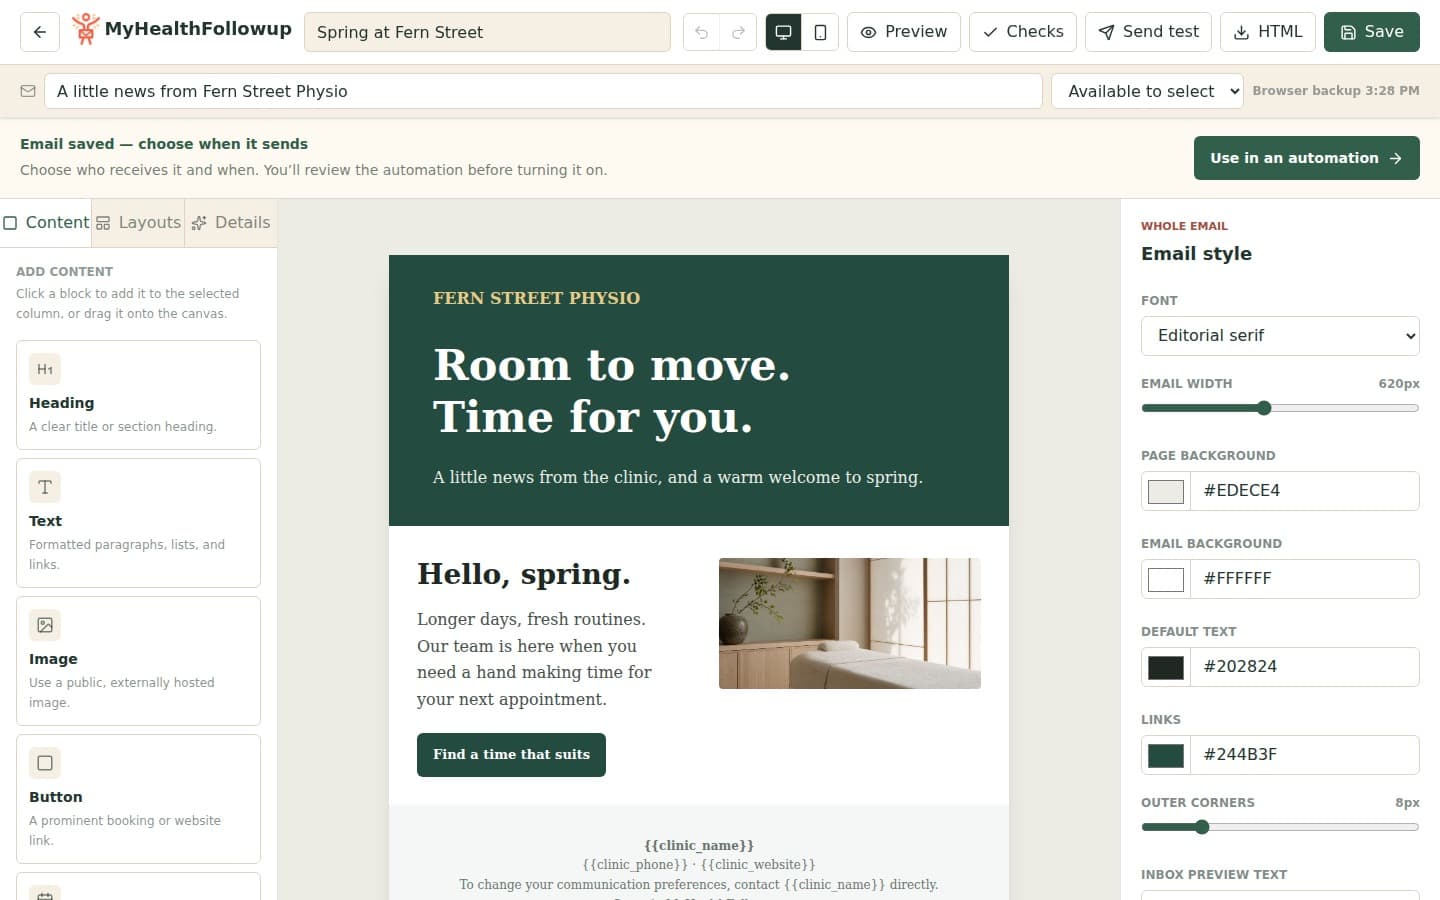Select the FERN STREET PHYSIO label

(536, 298)
